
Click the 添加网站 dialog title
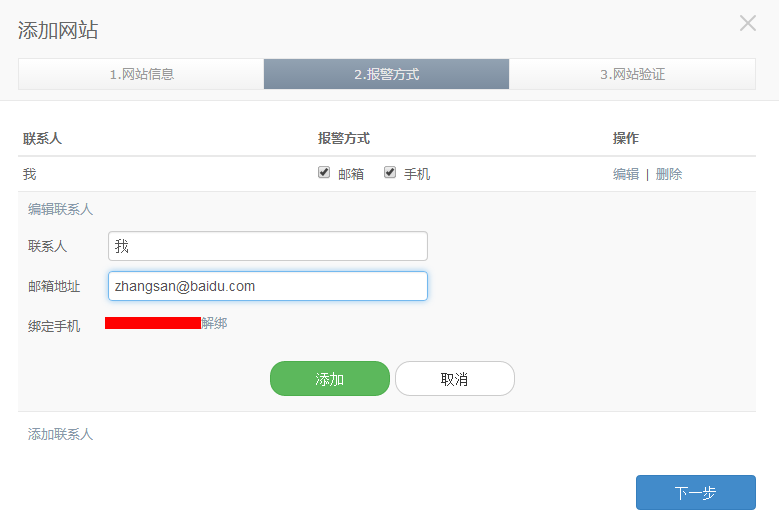coord(58,30)
